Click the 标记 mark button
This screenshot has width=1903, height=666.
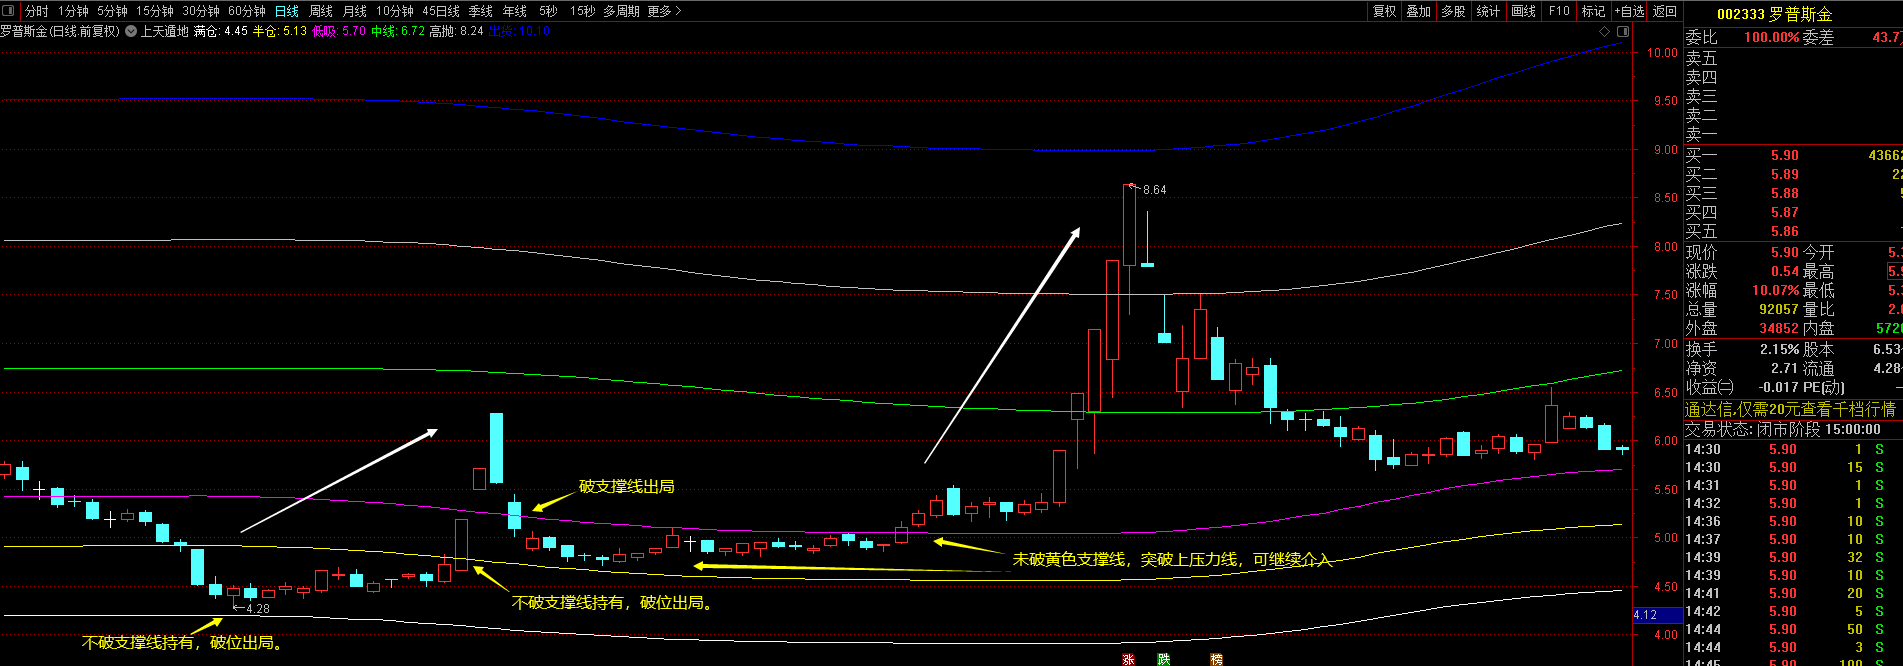[1593, 11]
